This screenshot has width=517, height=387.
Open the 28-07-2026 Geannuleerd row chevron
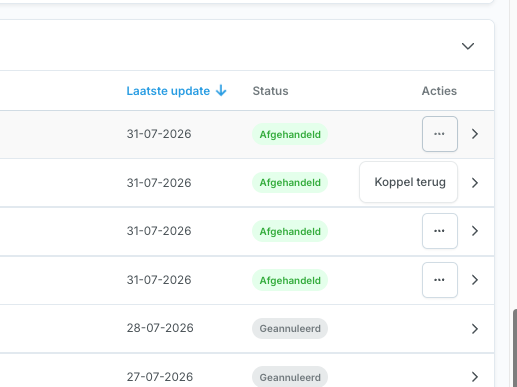(475, 329)
